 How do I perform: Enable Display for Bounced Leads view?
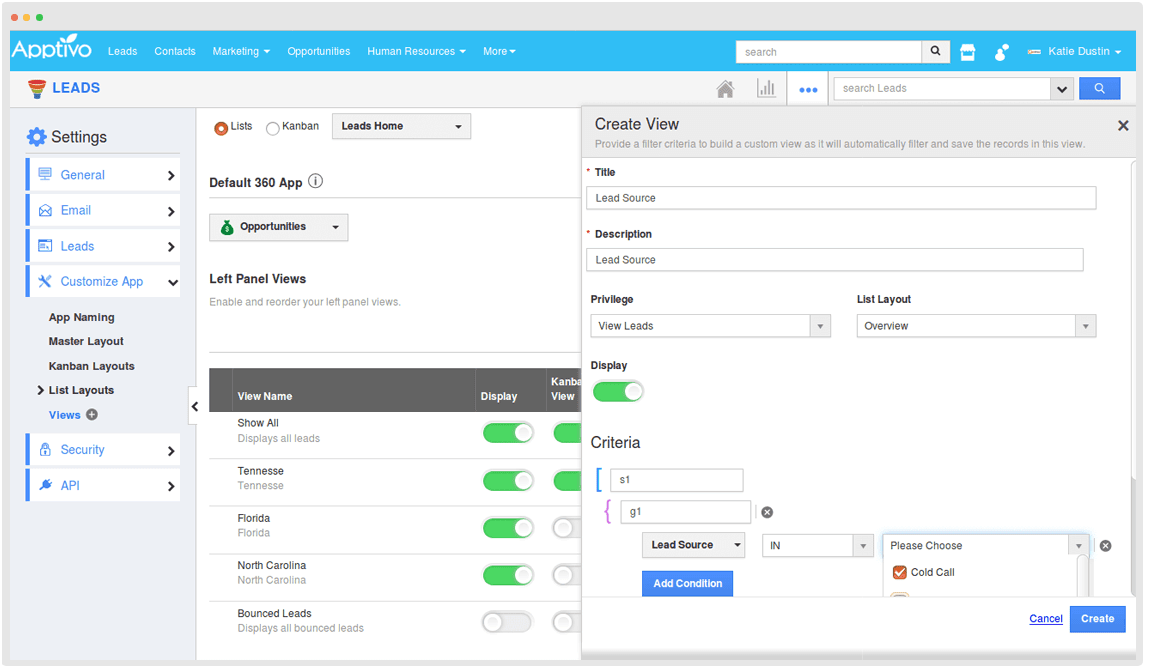(508, 622)
